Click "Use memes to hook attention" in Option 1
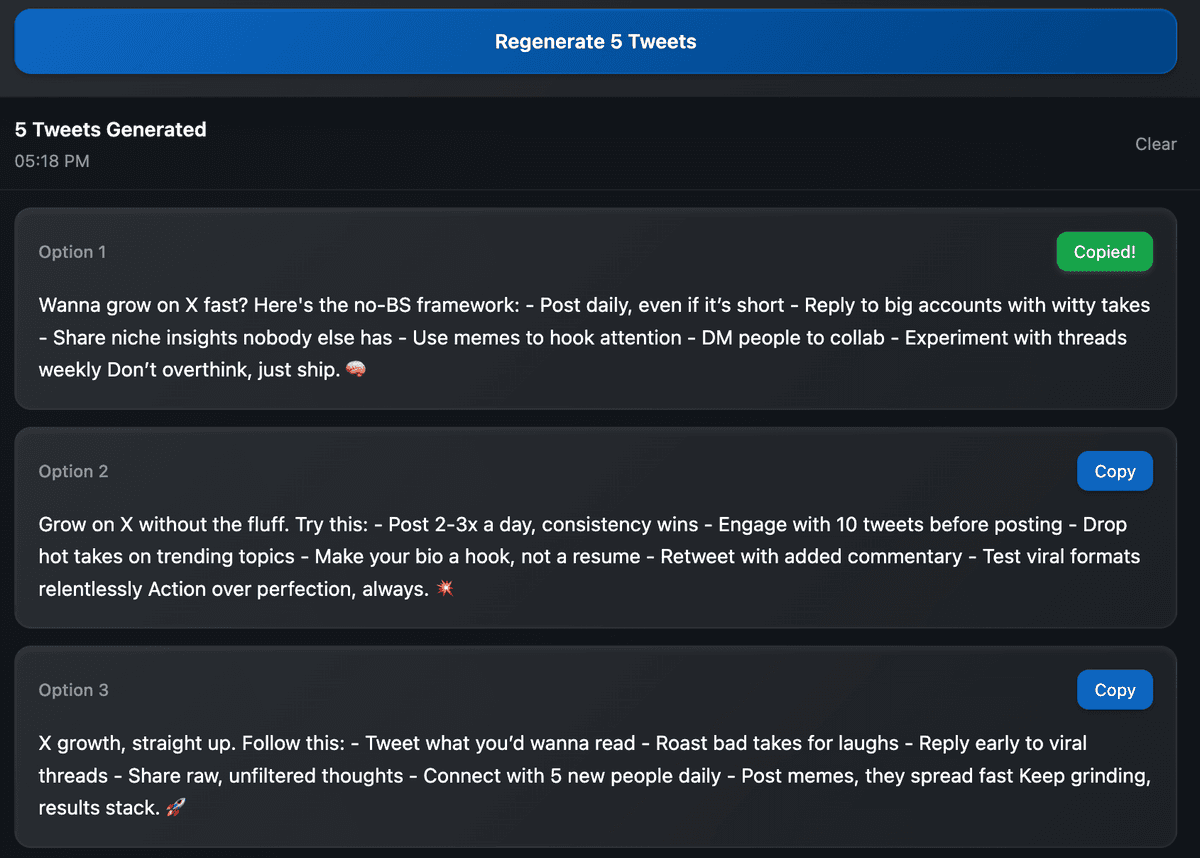The width and height of the screenshot is (1200, 858). (x=544, y=338)
